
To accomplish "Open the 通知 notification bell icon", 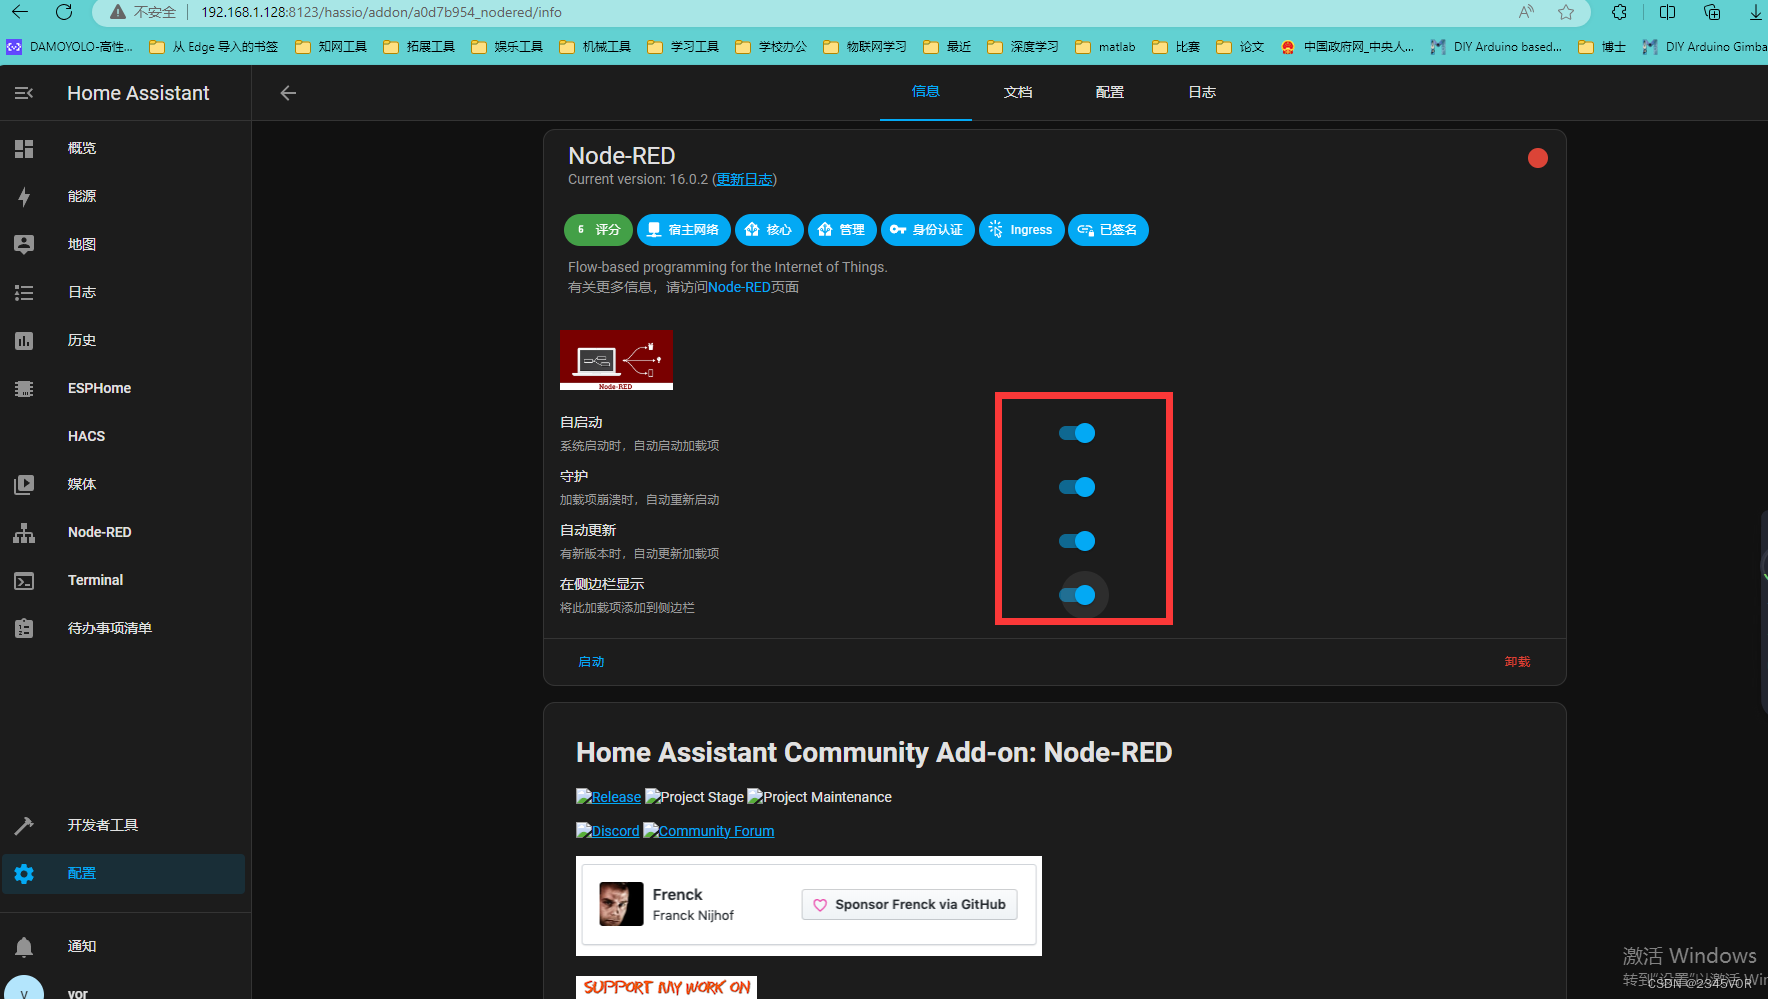I will (24, 946).
